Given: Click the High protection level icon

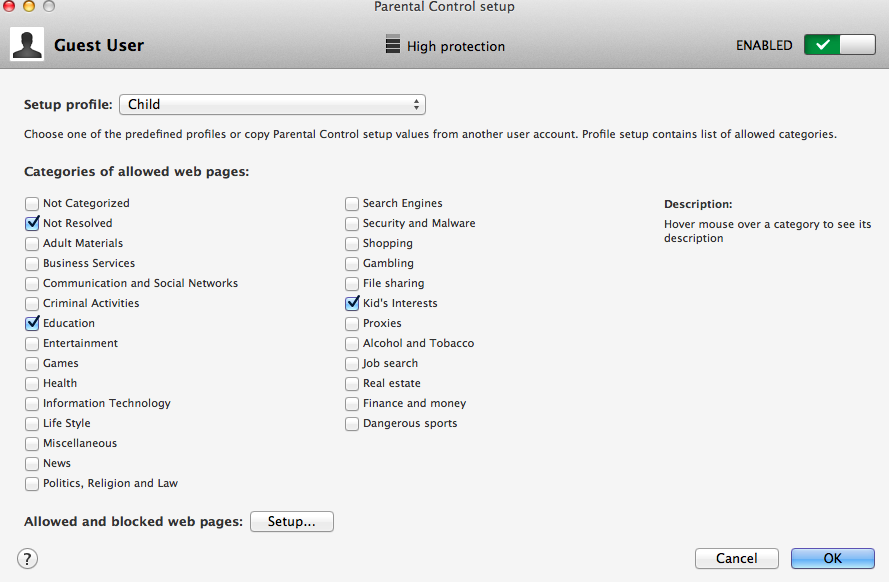Looking at the screenshot, I should [x=392, y=44].
